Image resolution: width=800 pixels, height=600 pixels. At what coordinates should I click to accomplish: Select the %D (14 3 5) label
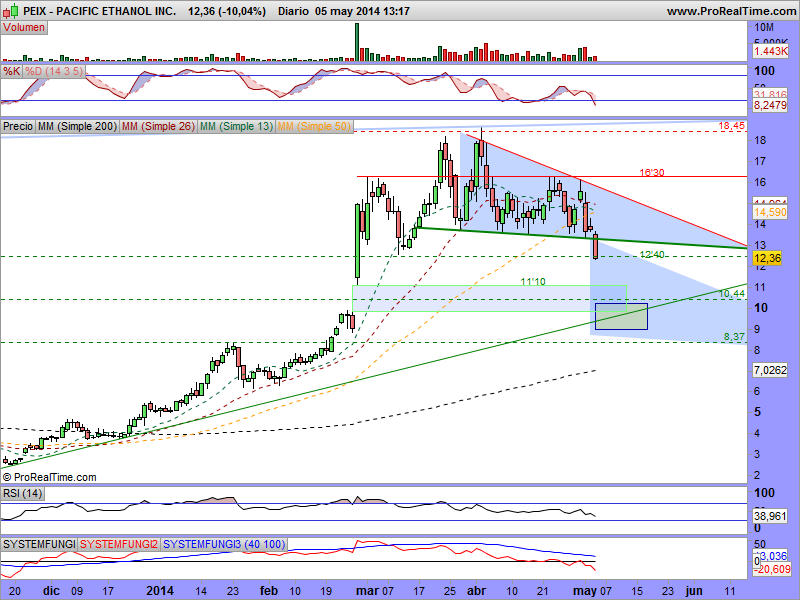pyautogui.click(x=54, y=71)
